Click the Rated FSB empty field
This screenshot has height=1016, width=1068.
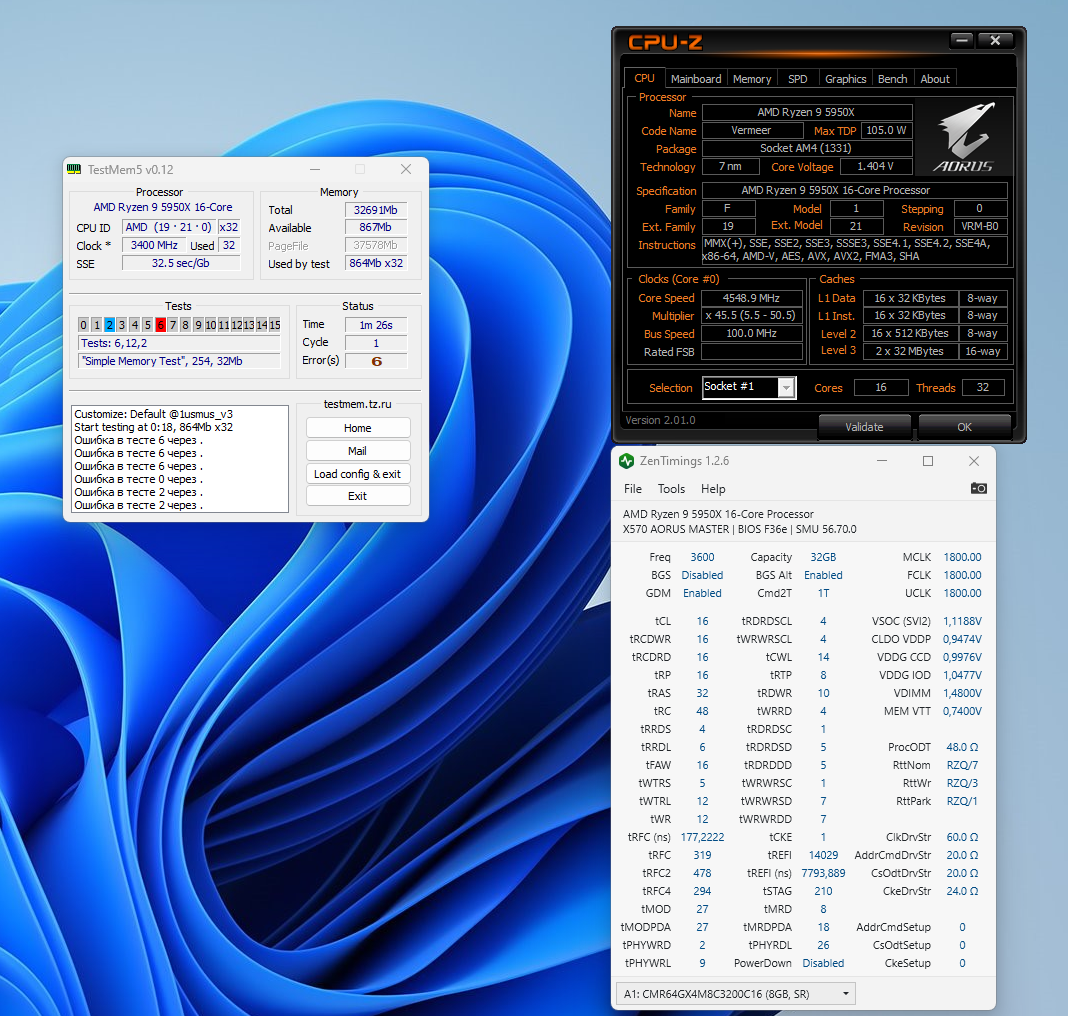[752, 351]
